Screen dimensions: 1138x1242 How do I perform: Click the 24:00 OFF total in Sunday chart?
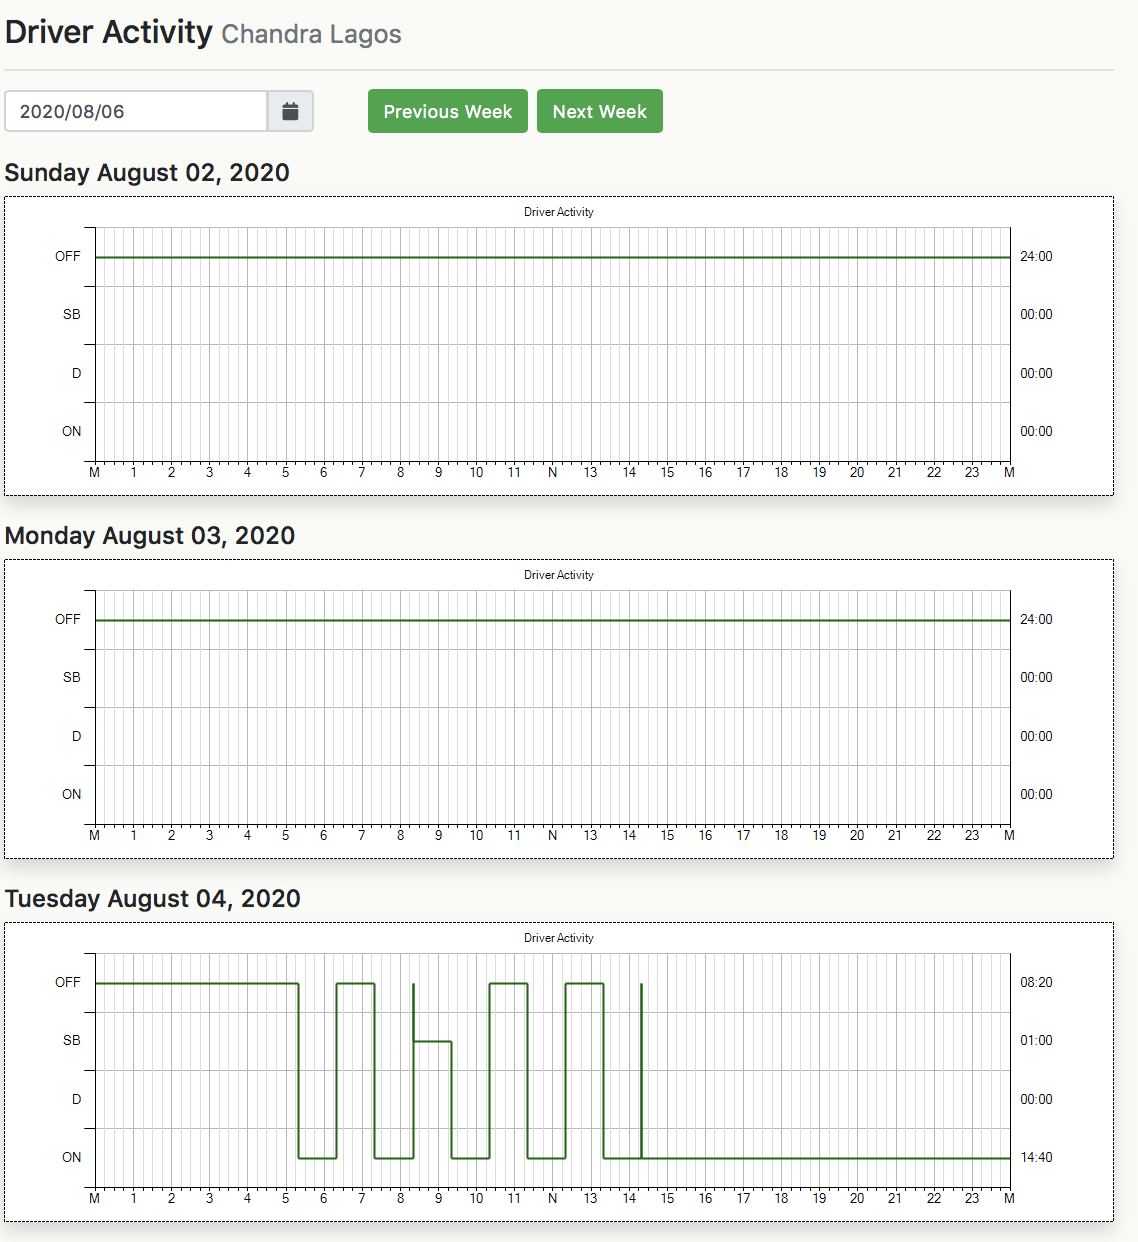click(1036, 257)
